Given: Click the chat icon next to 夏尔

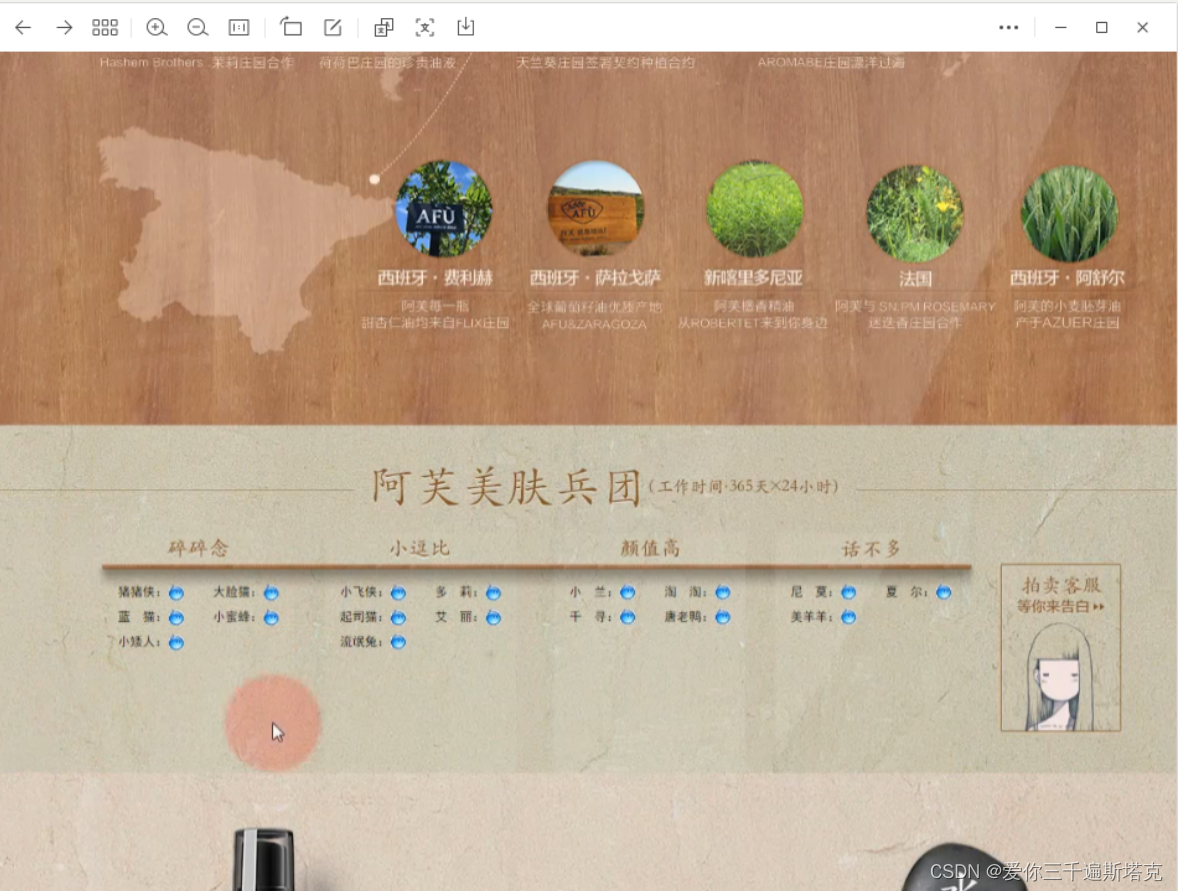Looking at the screenshot, I should (944, 593).
